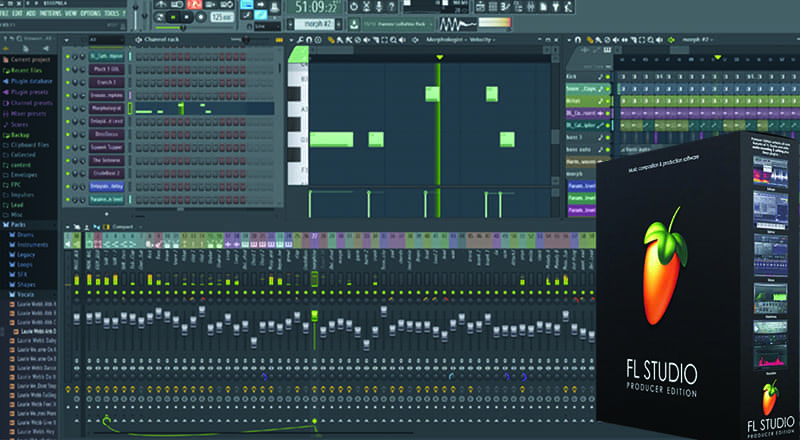Click the question mark help icon
Viewport: 800px width, 440px height.
coord(391,7)
